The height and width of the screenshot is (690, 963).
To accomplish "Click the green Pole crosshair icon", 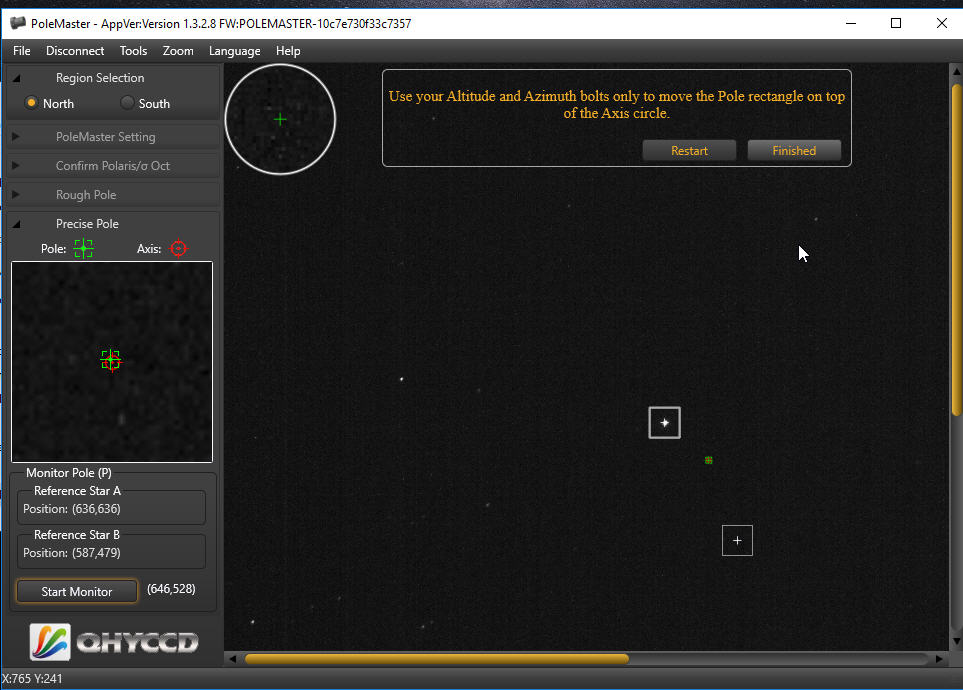I will [x=83, y=248].
